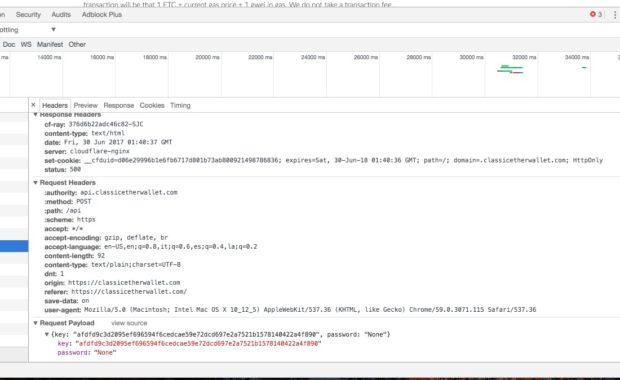
Task: Open the Security panel tab
Action: (x=28, y=15)
